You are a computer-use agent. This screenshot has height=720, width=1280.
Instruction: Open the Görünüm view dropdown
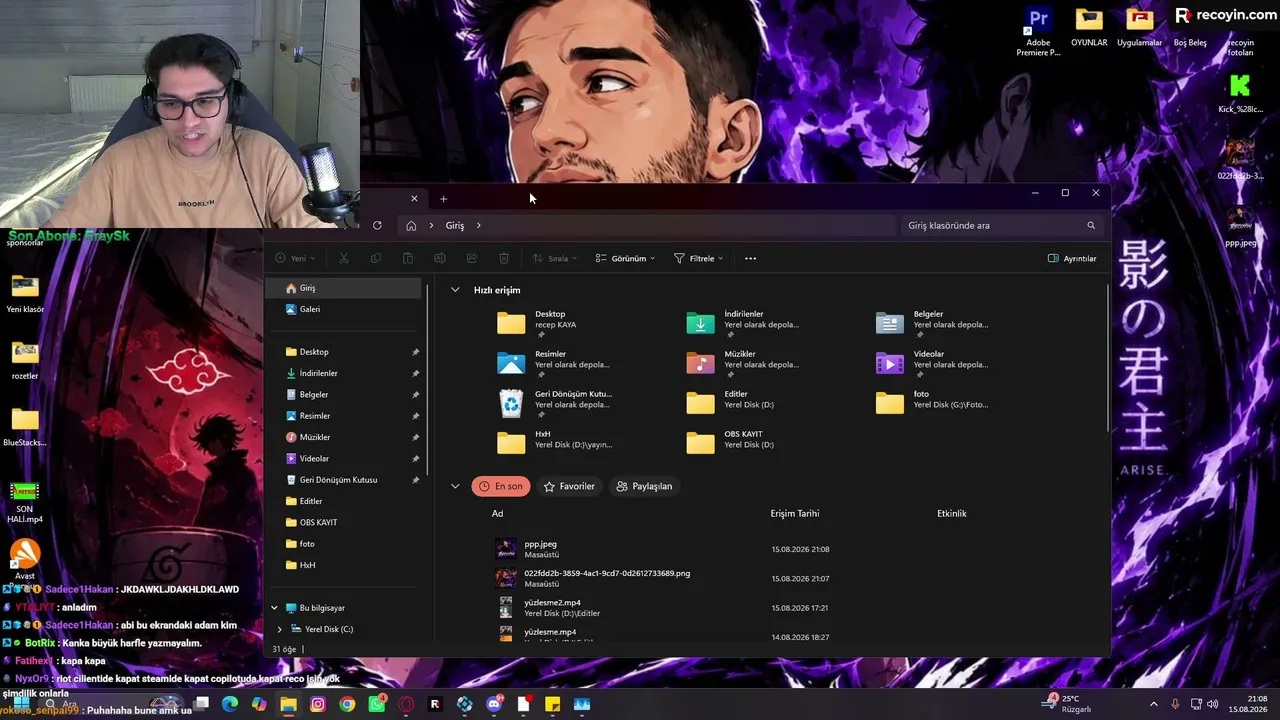[x=625, y=258]
